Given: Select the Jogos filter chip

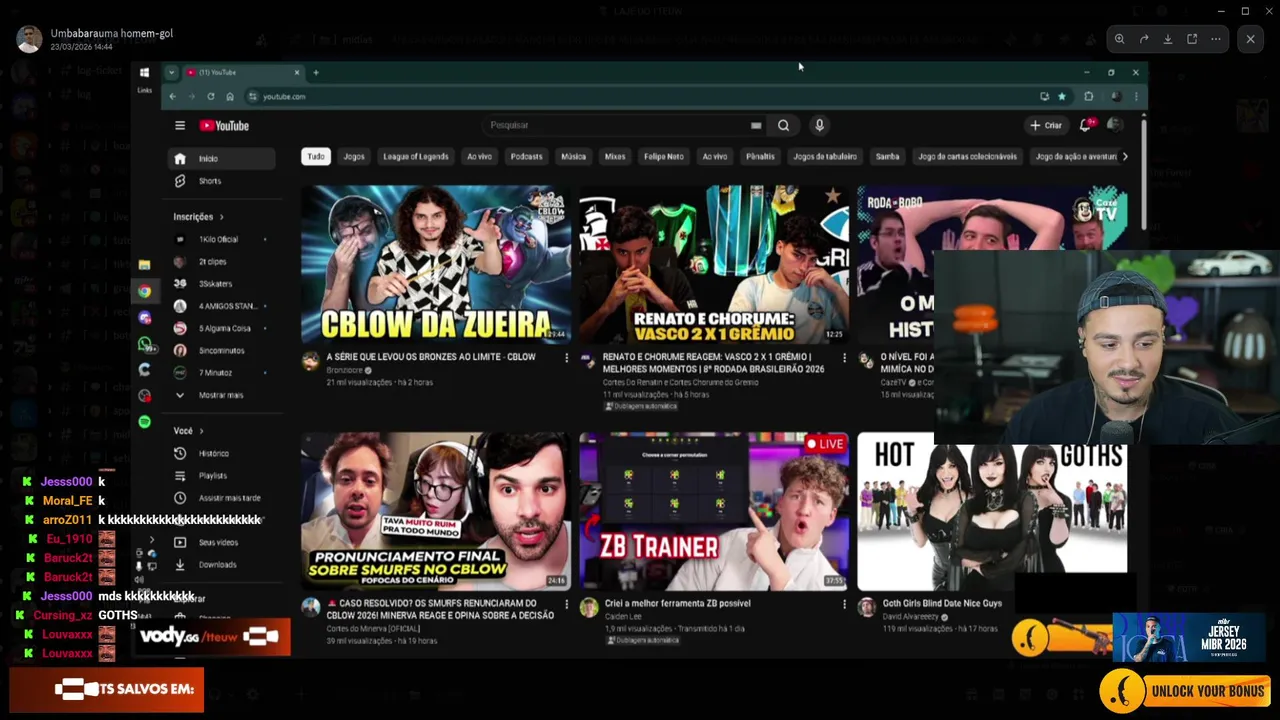Looking at the screenshot, I should 354,156.
